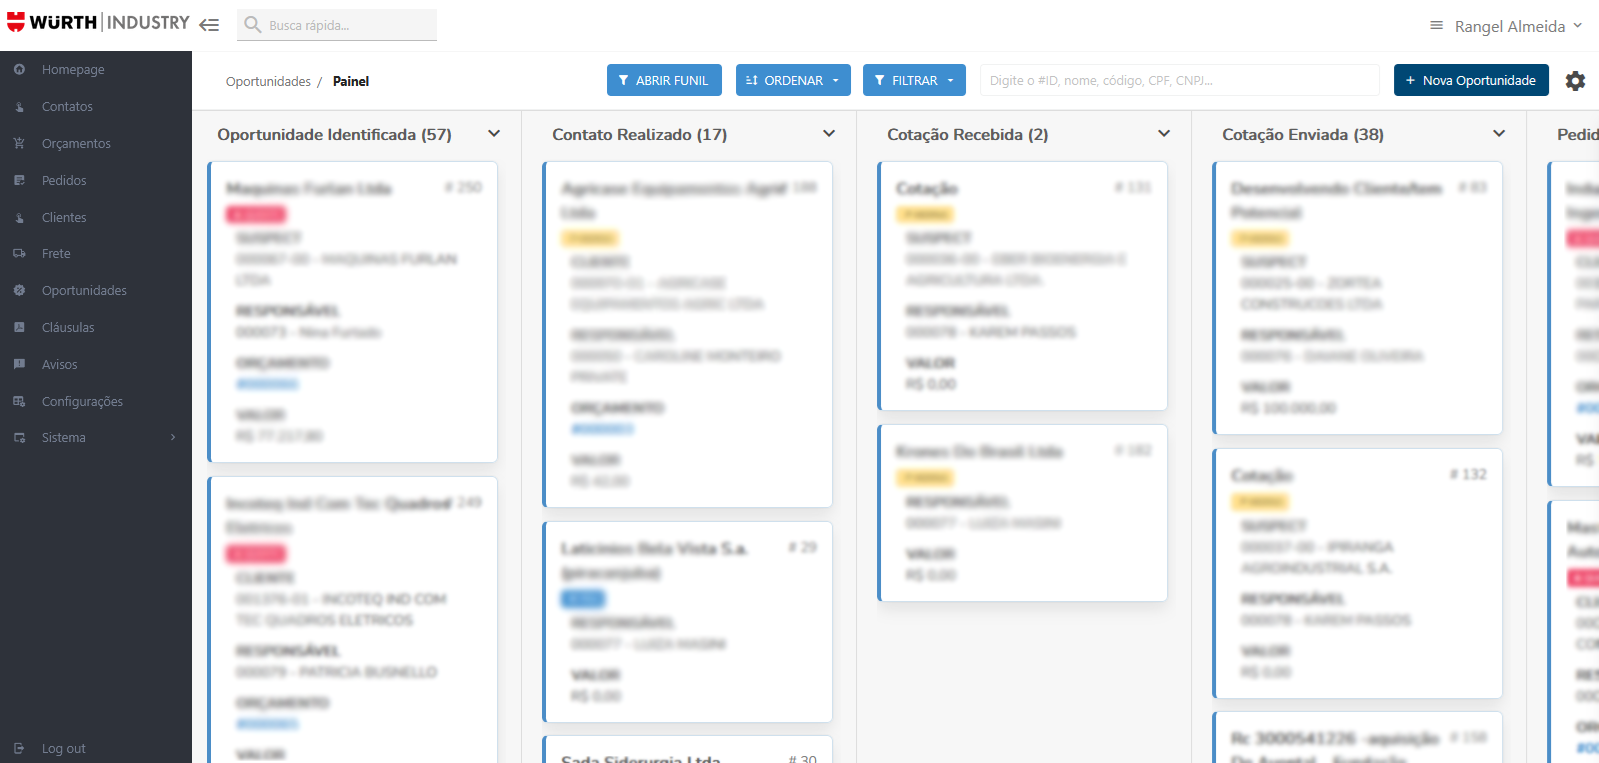This screenshot has width=1599, height=763.
Task: Click the Avisos sidebar icon
Action: click(19, 364)
